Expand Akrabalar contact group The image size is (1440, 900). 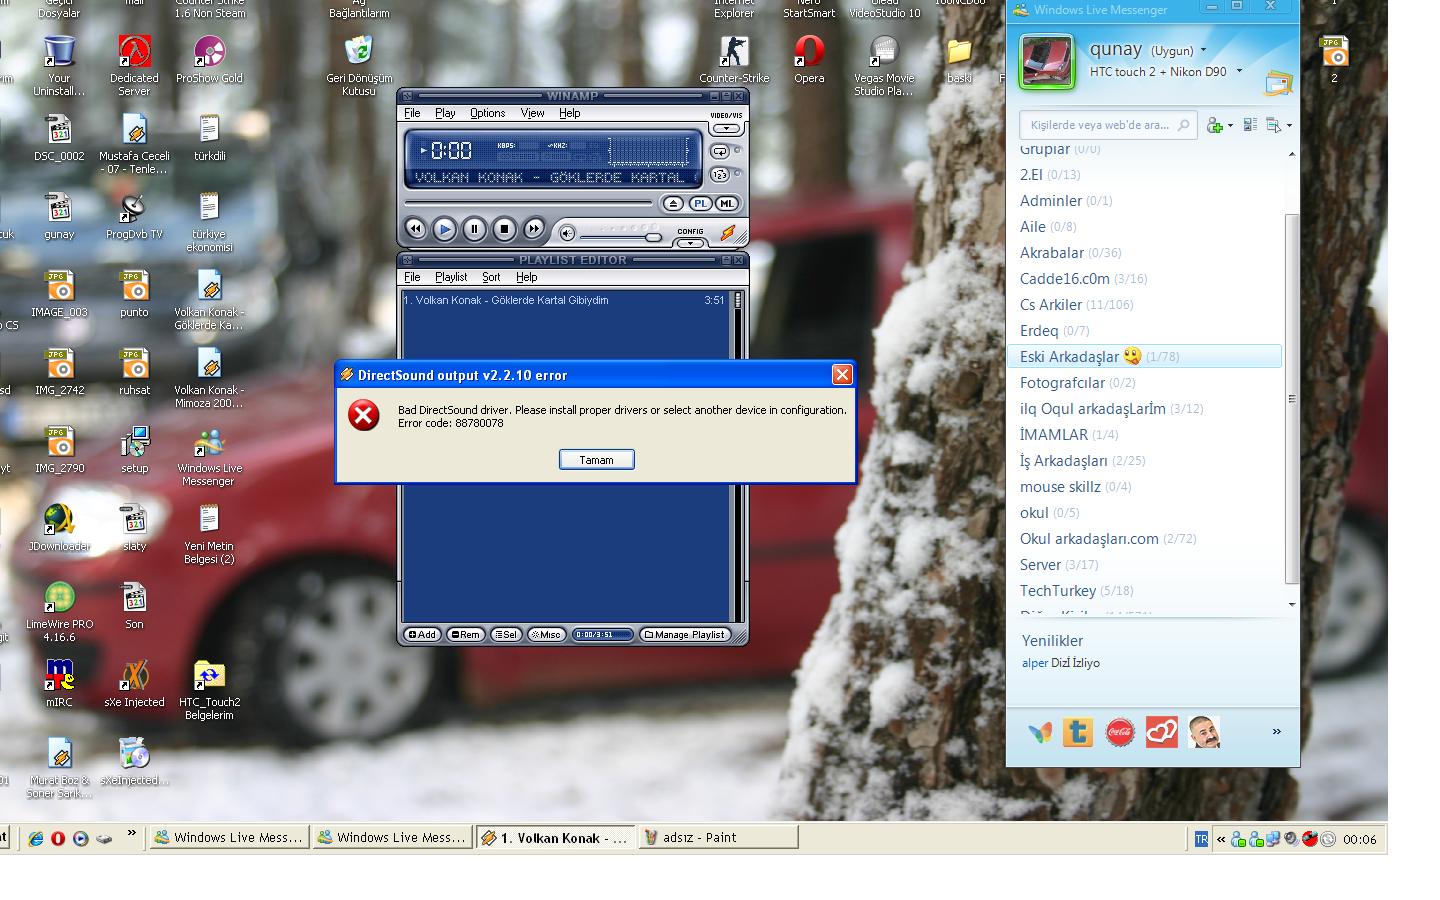click(1070, 253)
